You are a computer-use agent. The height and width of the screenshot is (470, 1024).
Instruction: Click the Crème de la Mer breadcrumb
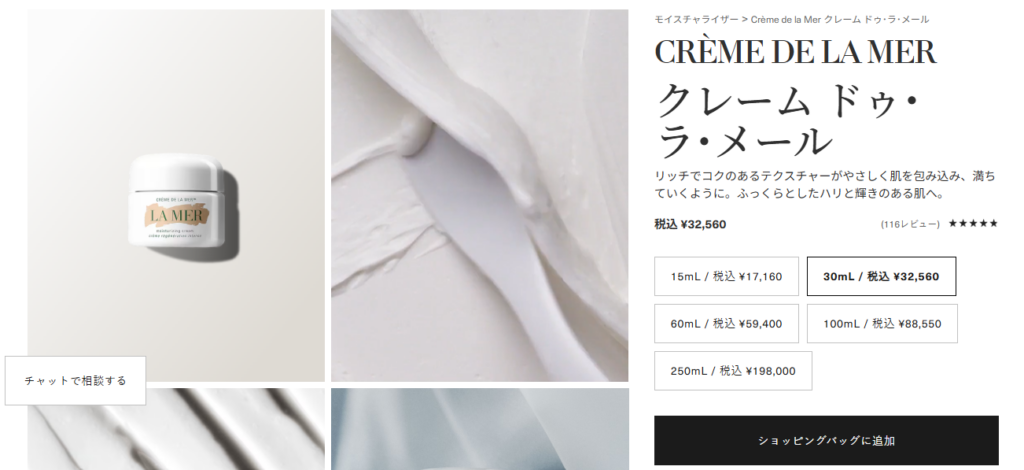pyautogui.click(x=840, y=20)
